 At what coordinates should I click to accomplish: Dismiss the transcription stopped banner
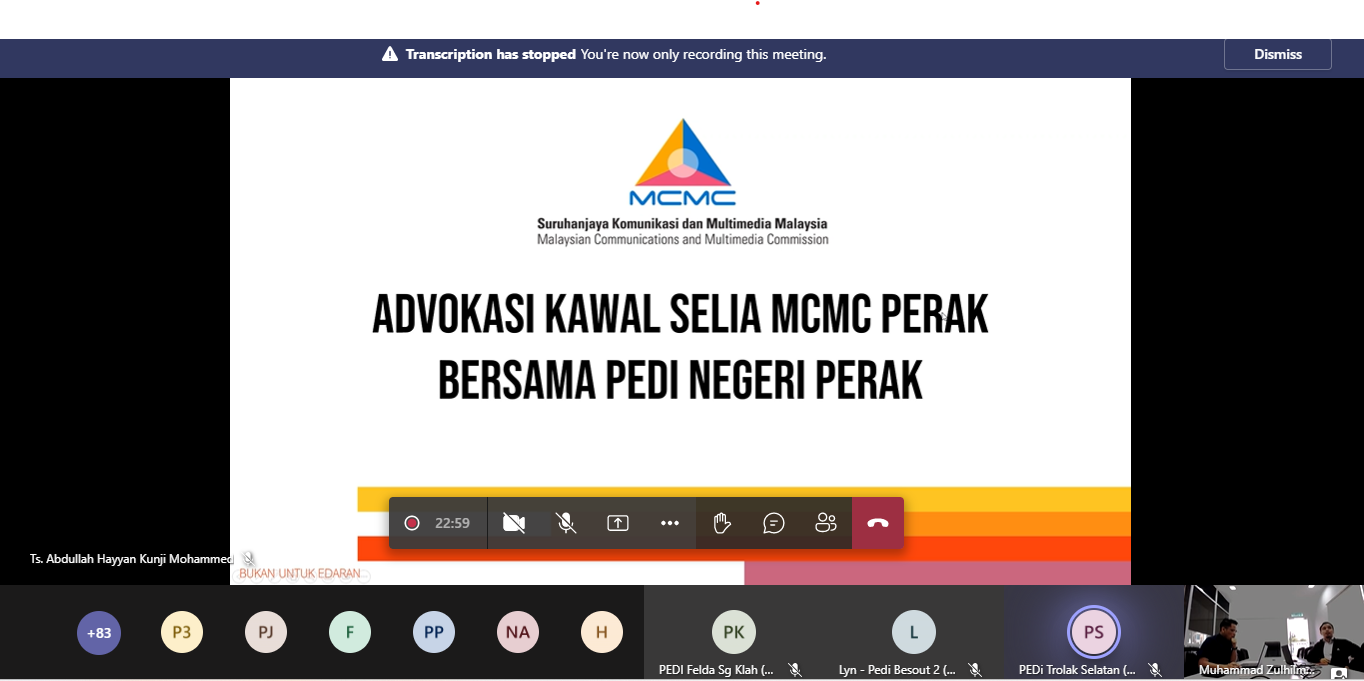pos(1277,54)
